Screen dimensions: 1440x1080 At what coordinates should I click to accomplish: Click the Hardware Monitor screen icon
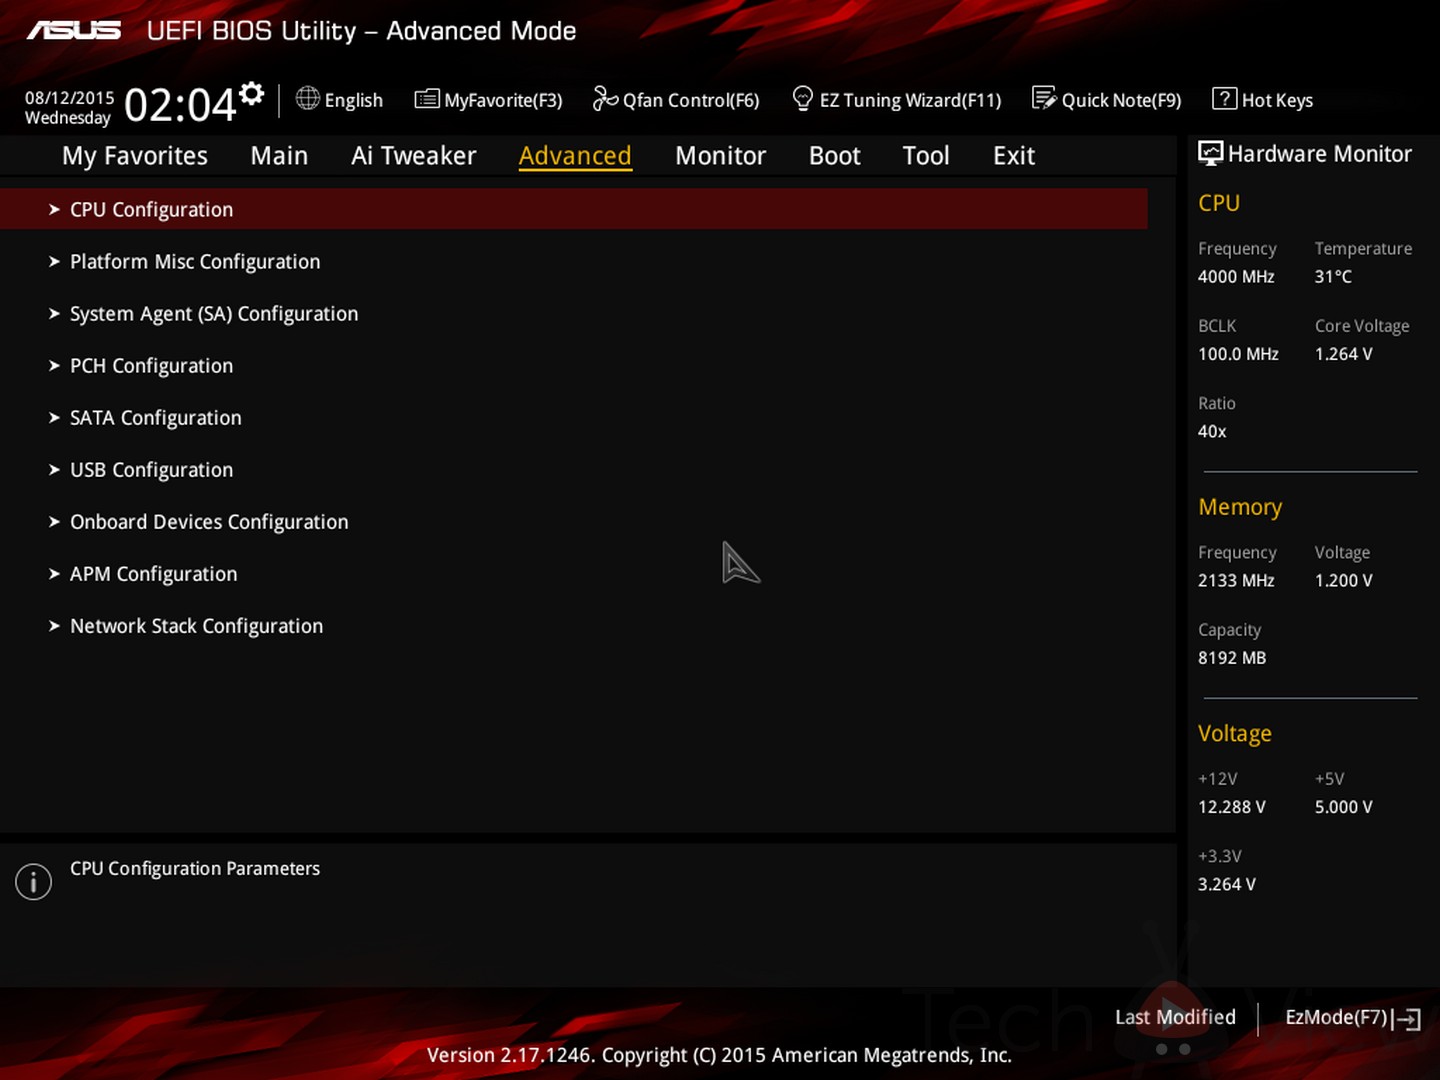[x=1210, y=153]
